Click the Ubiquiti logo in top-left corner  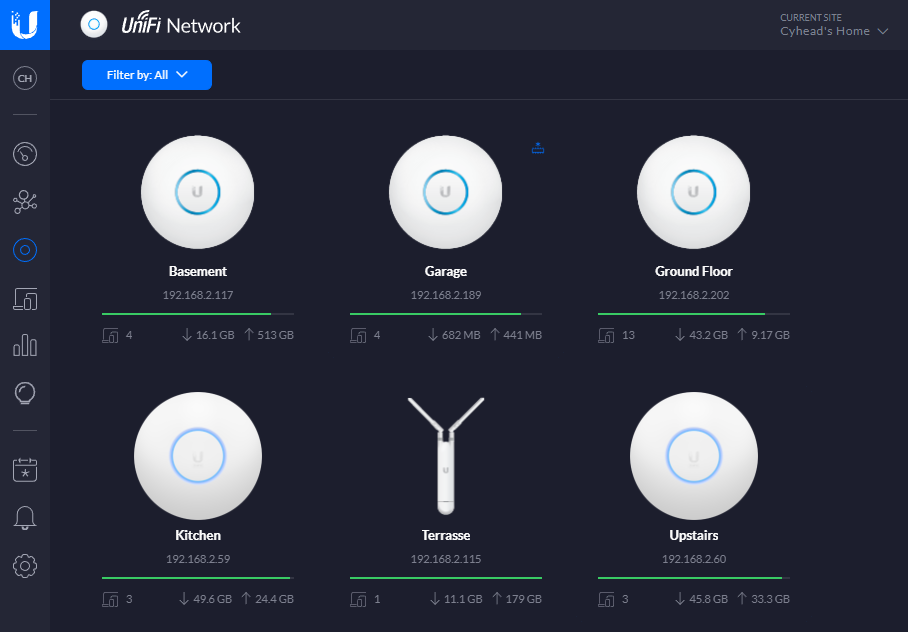pyautogui.click(x=25, y=24)
